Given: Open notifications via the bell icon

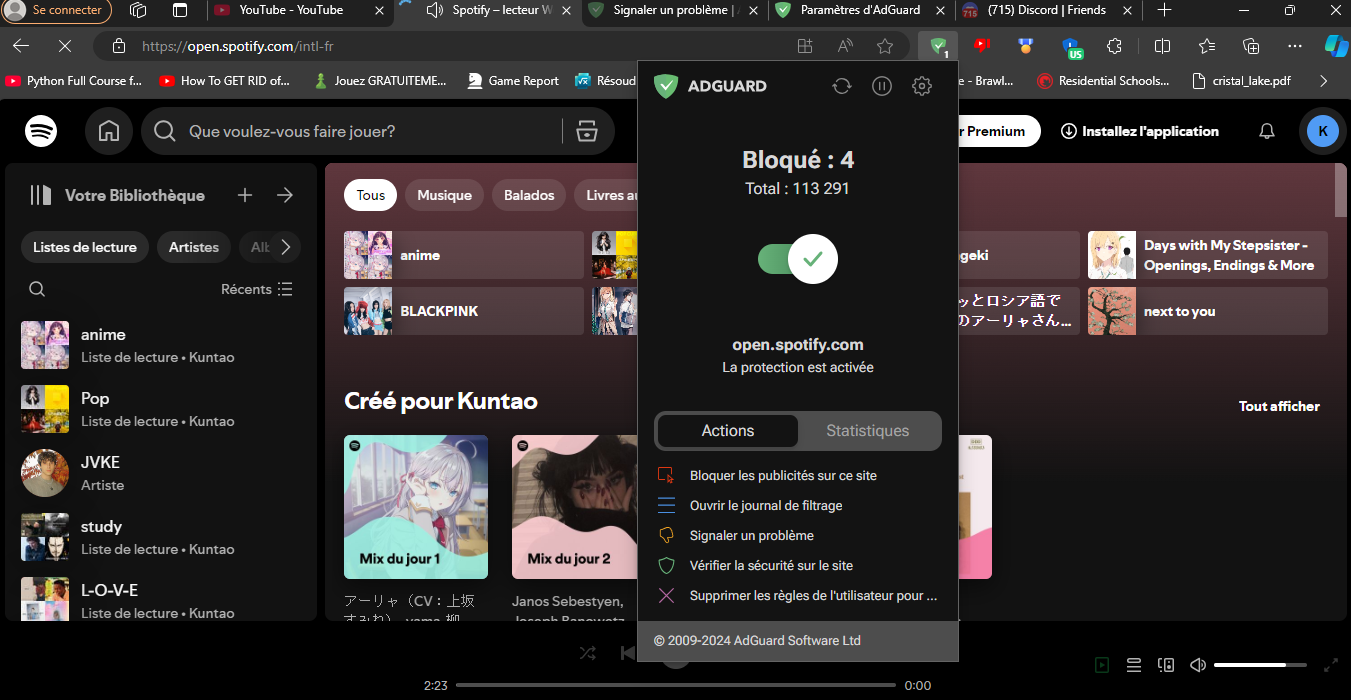Looking at the screenshot, I should click(1266, 131).
